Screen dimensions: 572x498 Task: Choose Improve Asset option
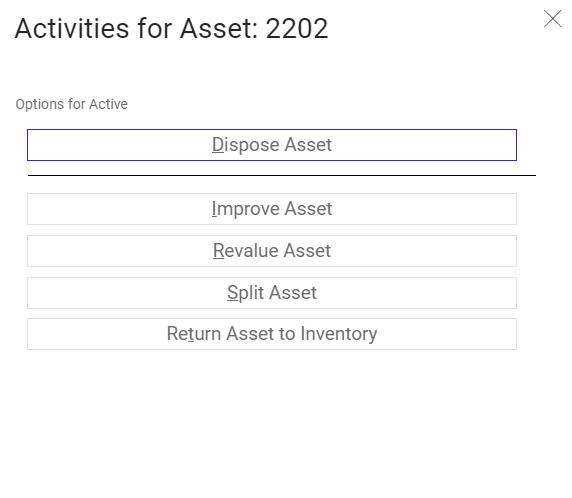(272, 209)
